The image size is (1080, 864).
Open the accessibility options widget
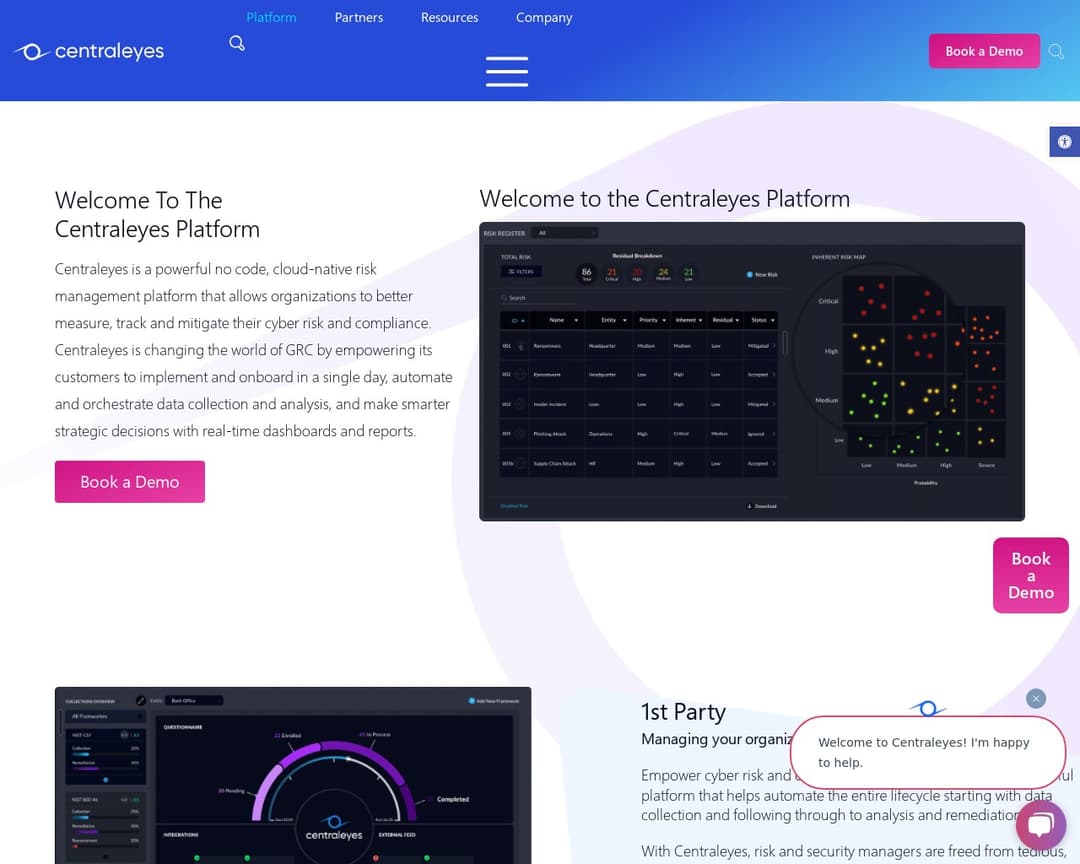[x=1065, y=142]
